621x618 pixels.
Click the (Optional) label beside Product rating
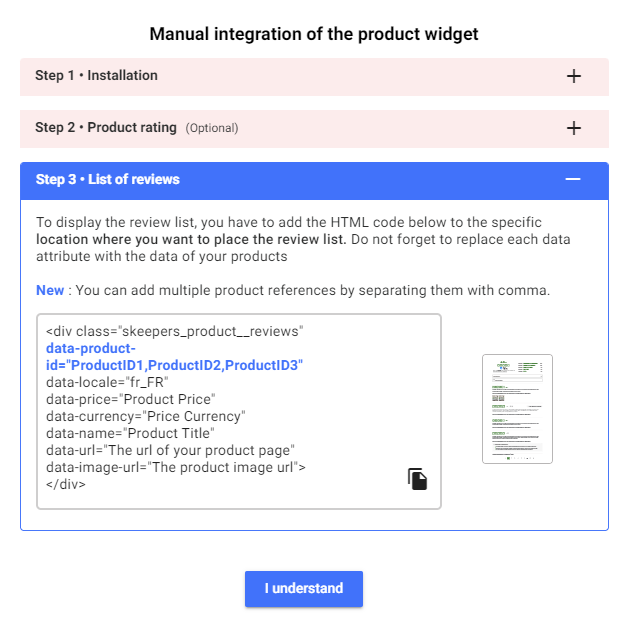coord(212,128)
